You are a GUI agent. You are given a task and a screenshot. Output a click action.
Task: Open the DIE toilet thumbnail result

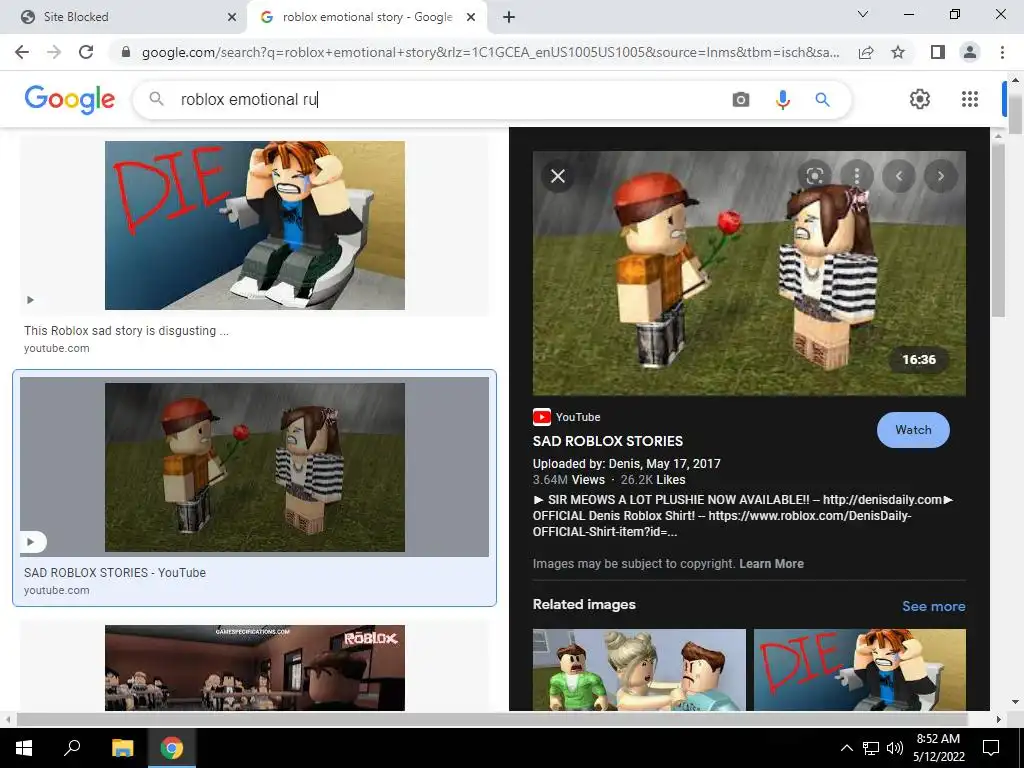pyautogui.click(x=255, y=225)
